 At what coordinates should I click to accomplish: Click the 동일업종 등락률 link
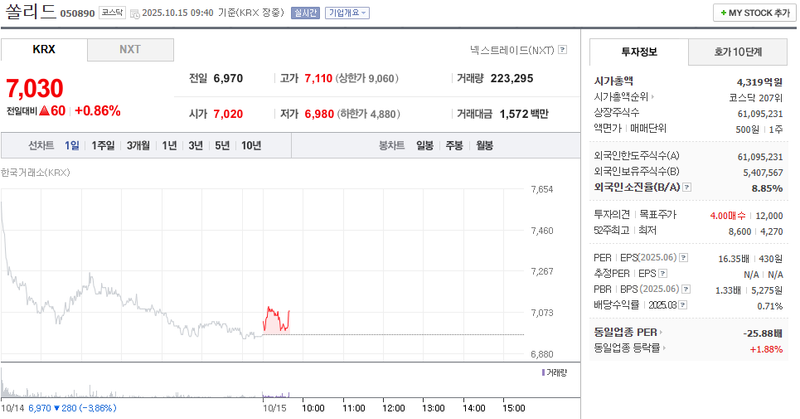628,348
